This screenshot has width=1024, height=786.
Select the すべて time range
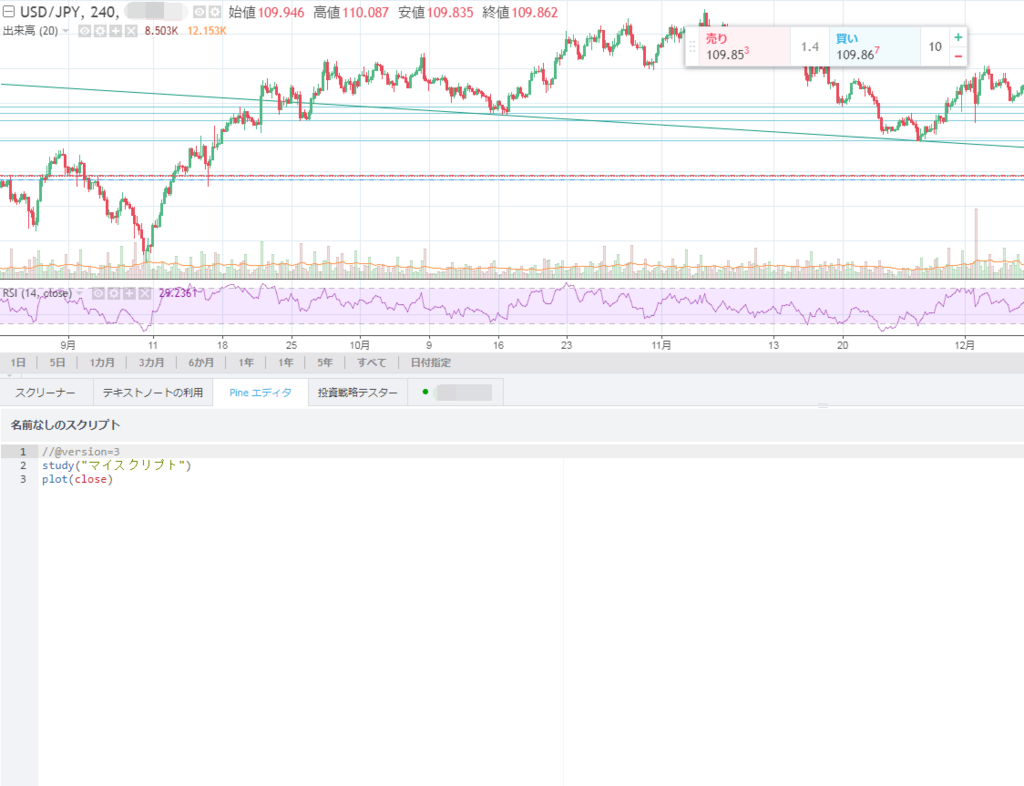372,362
